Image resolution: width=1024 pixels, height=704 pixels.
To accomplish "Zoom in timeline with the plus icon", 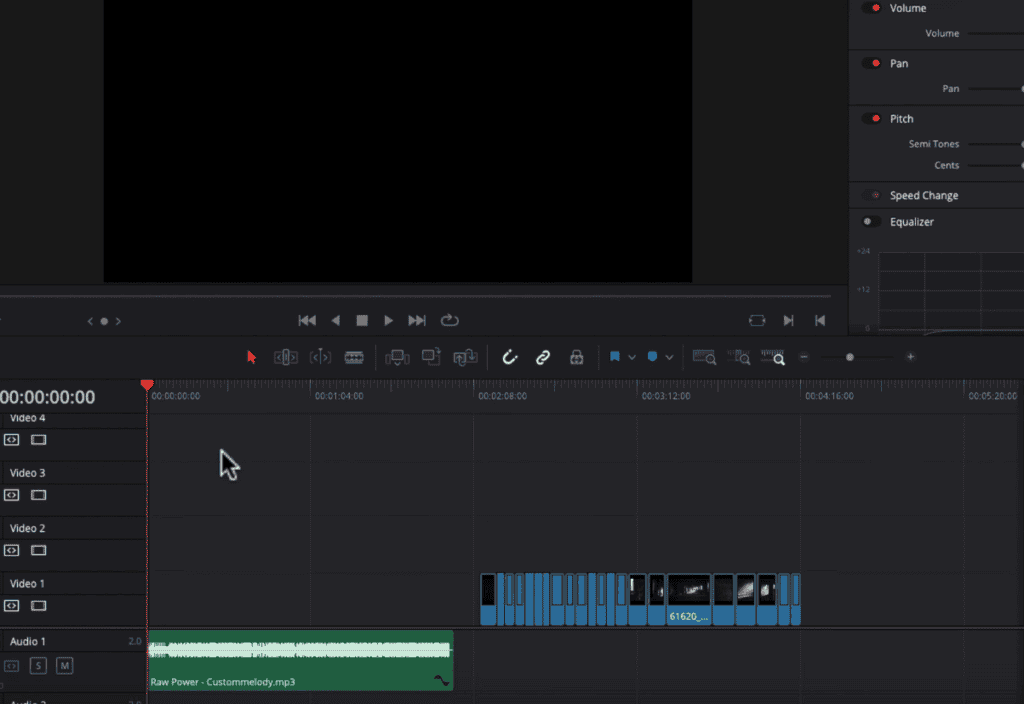I will 910,357.
